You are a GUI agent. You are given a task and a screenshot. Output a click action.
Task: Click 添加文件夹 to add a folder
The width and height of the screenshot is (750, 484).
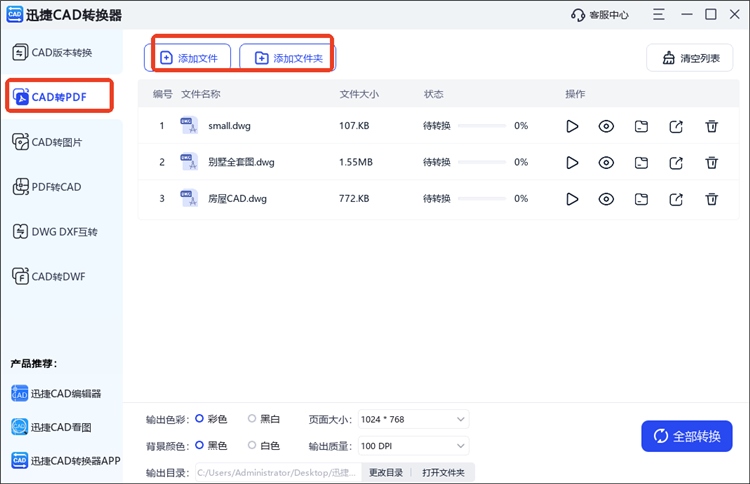click(x=288, y=58)
